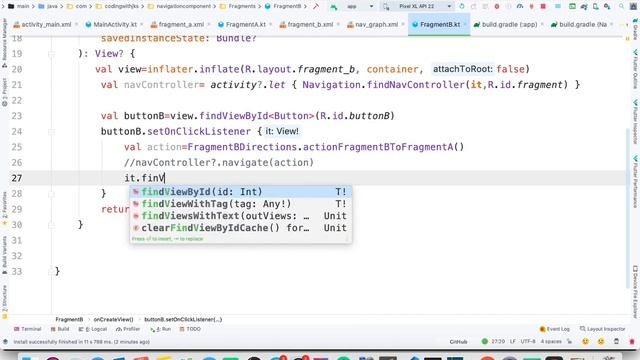Select findViewWithTag(tag: Any!) completion suggestion

point(241,204)
